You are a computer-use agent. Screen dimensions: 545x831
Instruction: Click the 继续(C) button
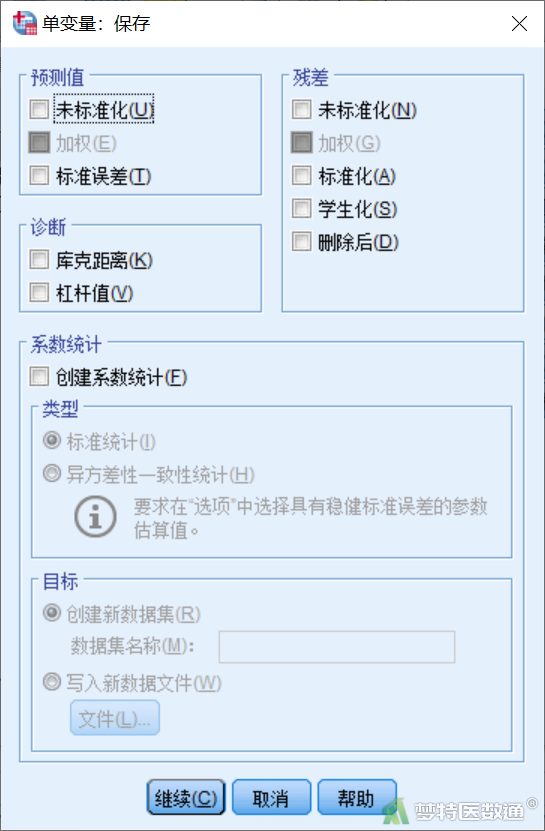tap(186, 797)
